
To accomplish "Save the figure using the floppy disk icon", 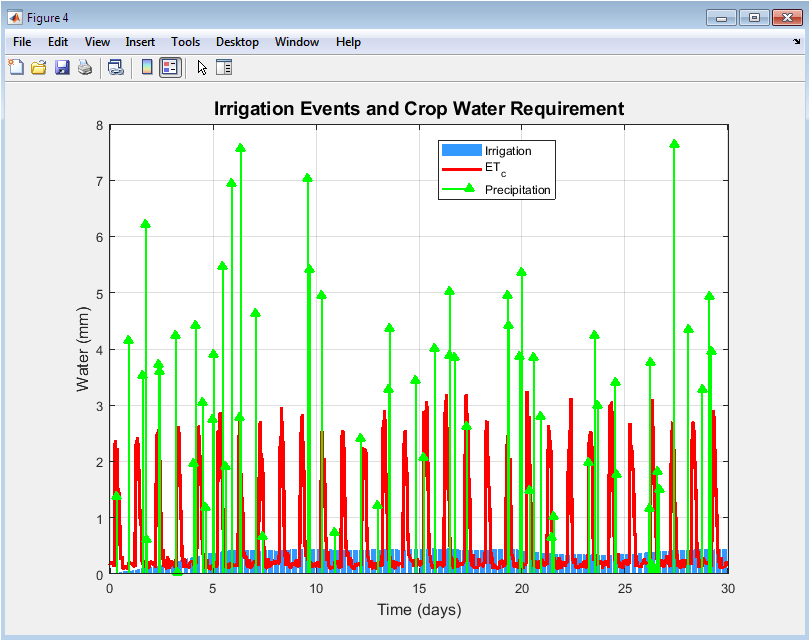I will point(62,67).
